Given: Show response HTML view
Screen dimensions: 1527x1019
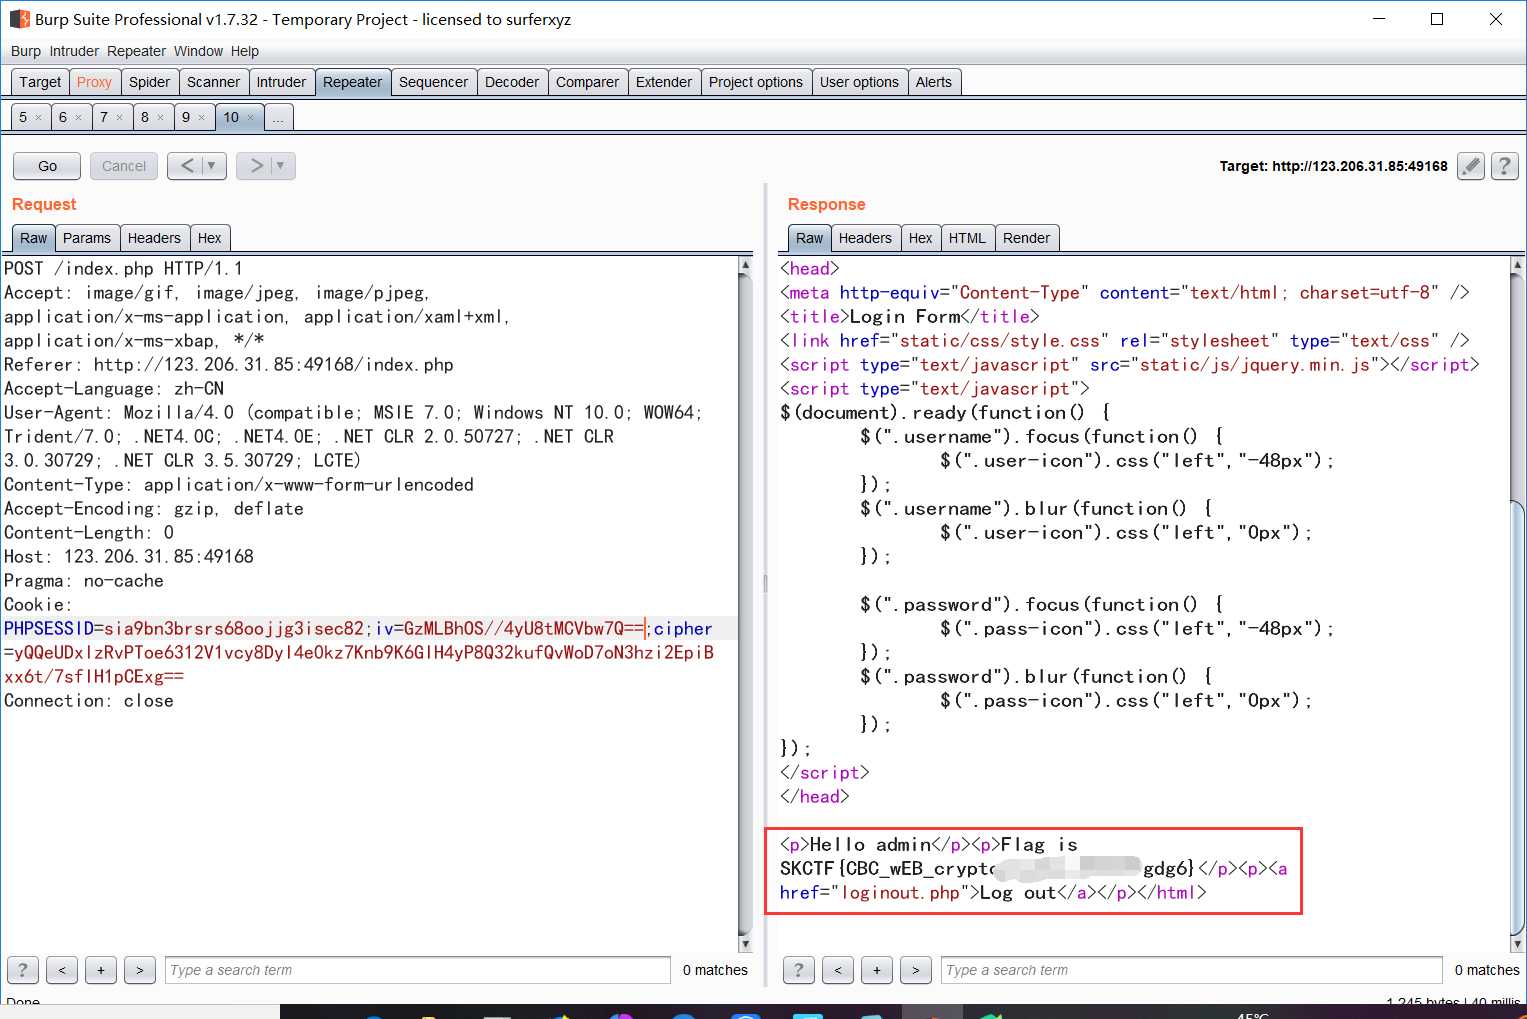Looking at the screenshot, I should tap(967, 238).
